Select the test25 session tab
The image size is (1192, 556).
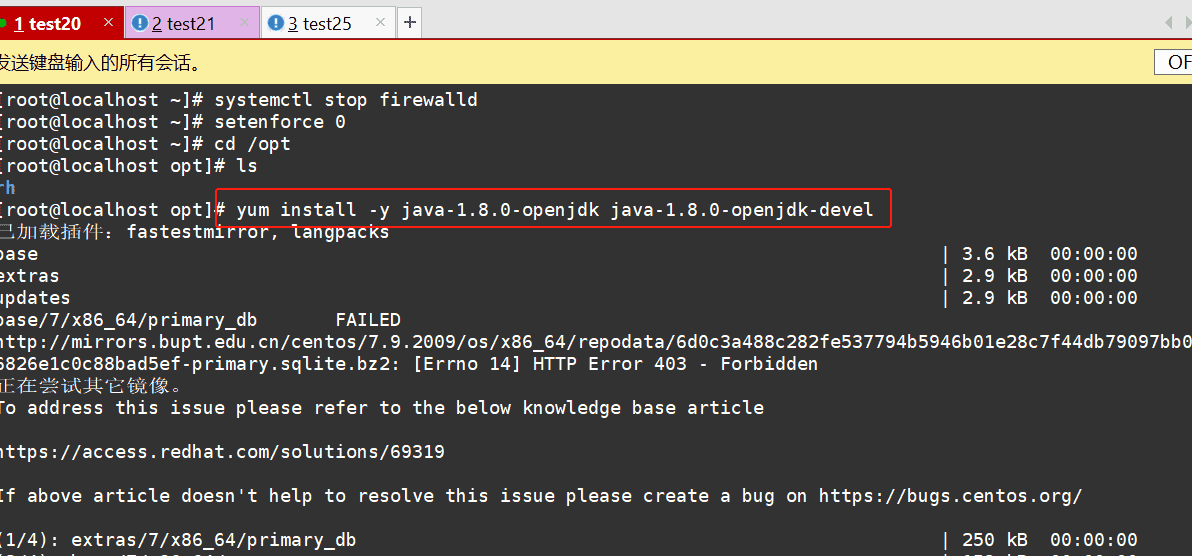click(320, 23)
